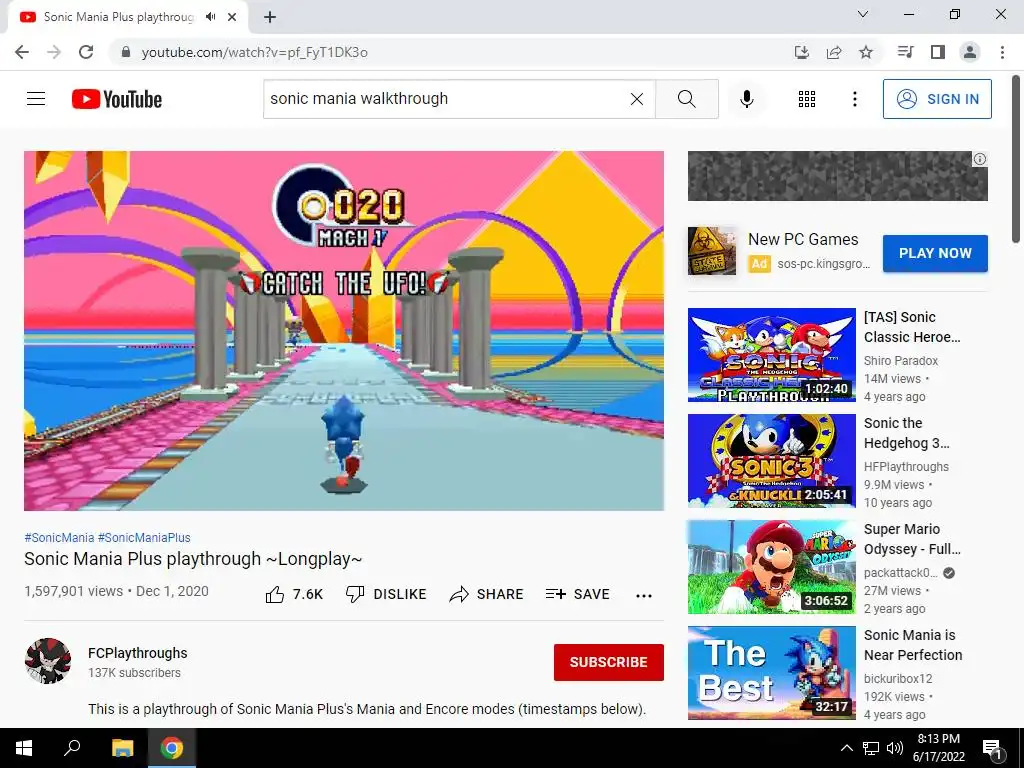Open Chrome profile avatar
The width and height of the screenshot is (1024, 768).
(x=970, y=52)
